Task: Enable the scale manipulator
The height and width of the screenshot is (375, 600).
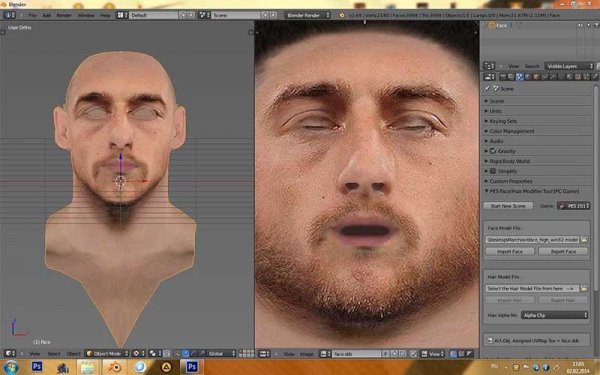Action: 201,354
